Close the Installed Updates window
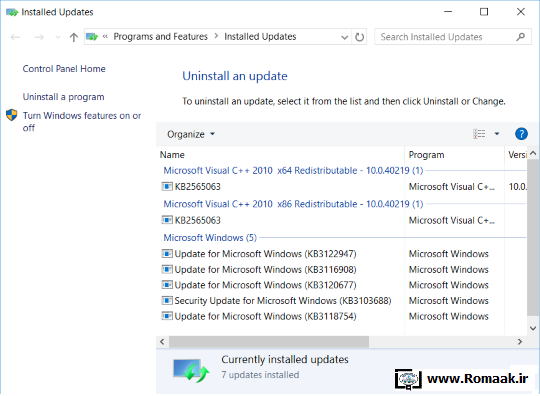 521,12
